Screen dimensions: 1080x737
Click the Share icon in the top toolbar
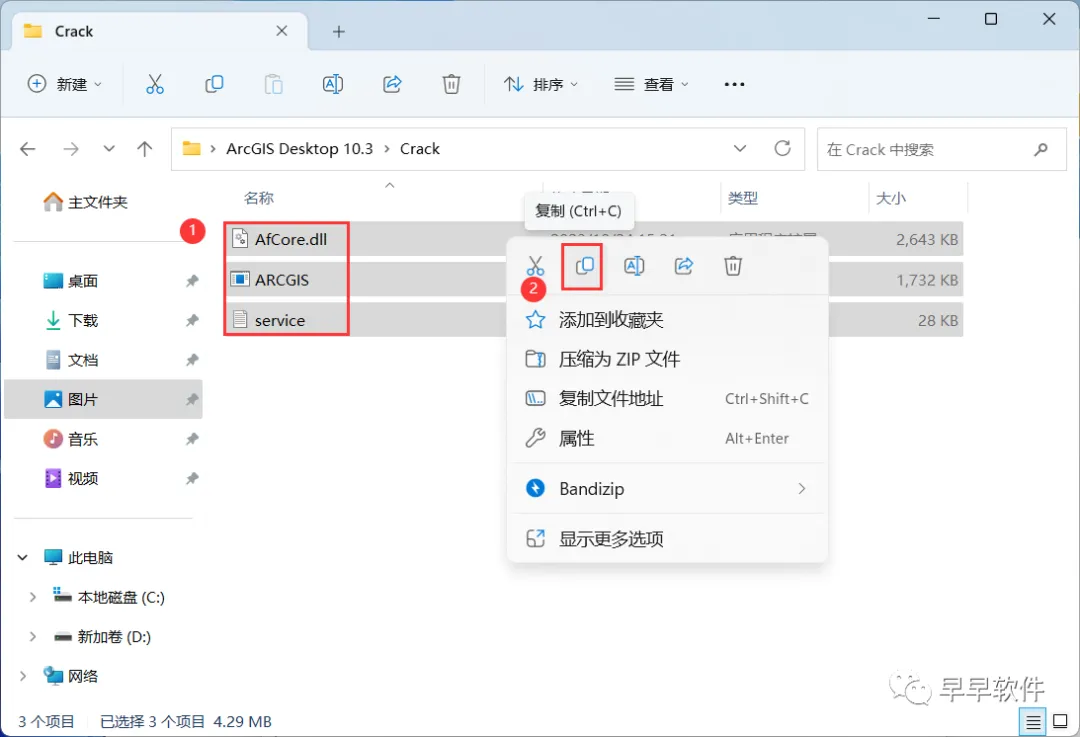click(x=393, y=84)
